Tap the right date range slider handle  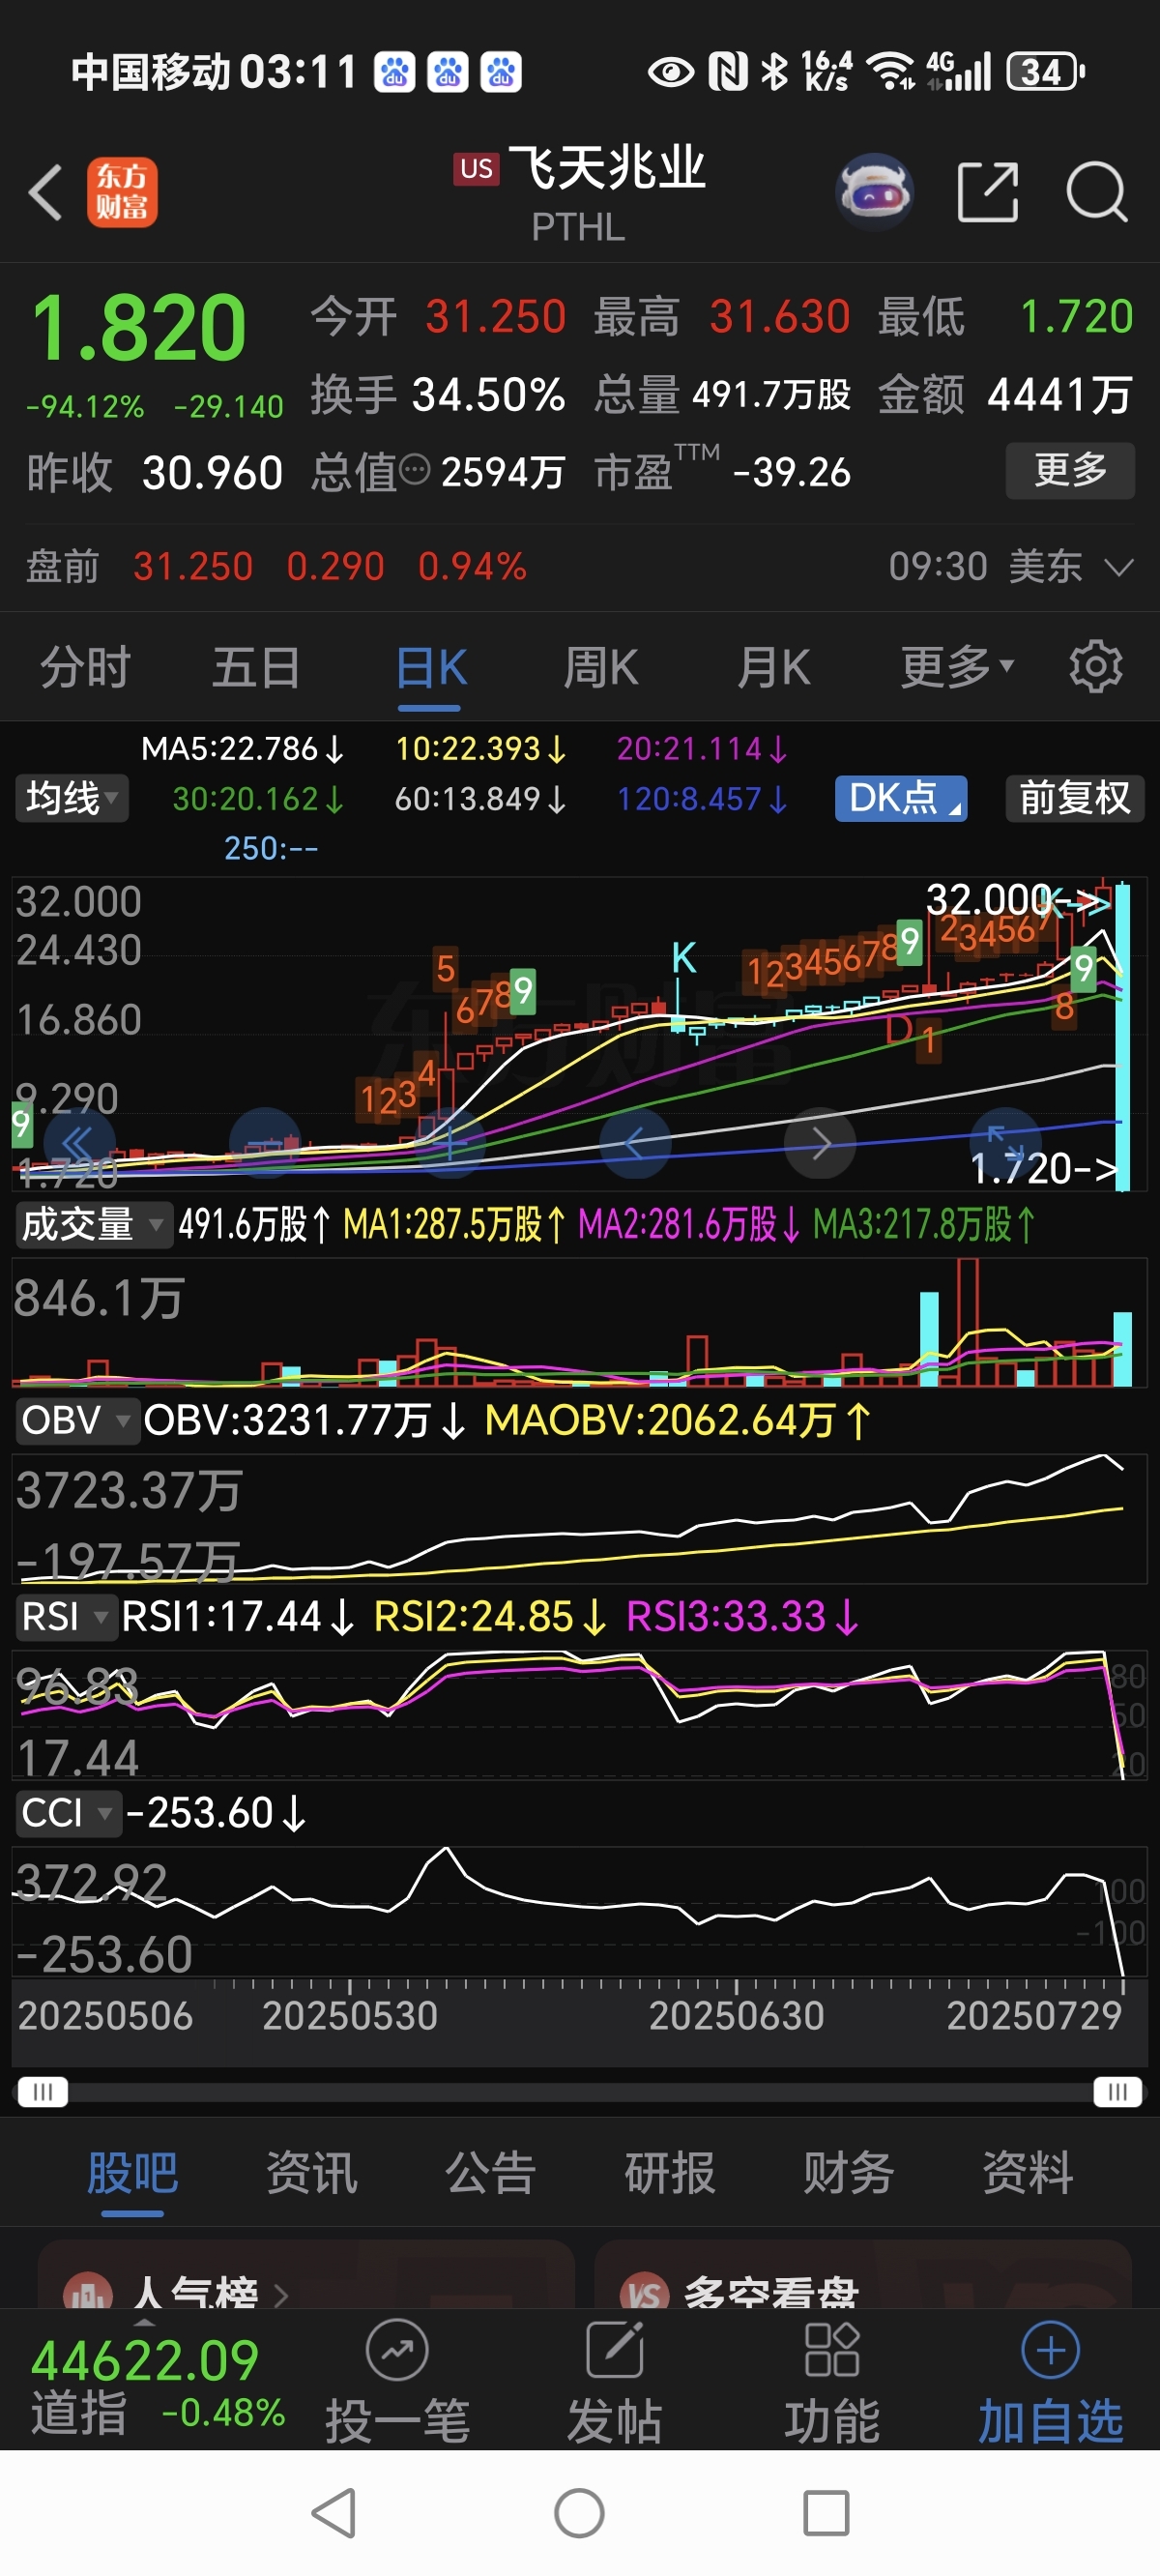pos(1117,2092)
